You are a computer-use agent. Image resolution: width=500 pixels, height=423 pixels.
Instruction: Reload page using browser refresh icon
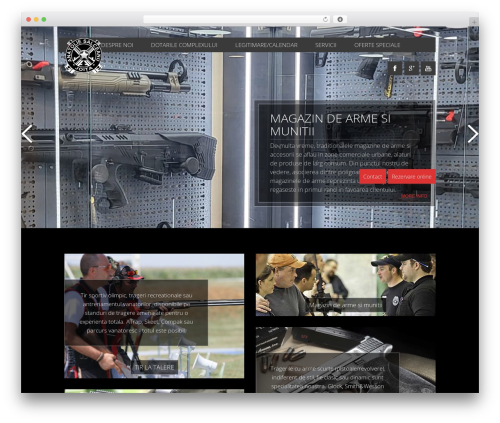click(x=325, y=19)
